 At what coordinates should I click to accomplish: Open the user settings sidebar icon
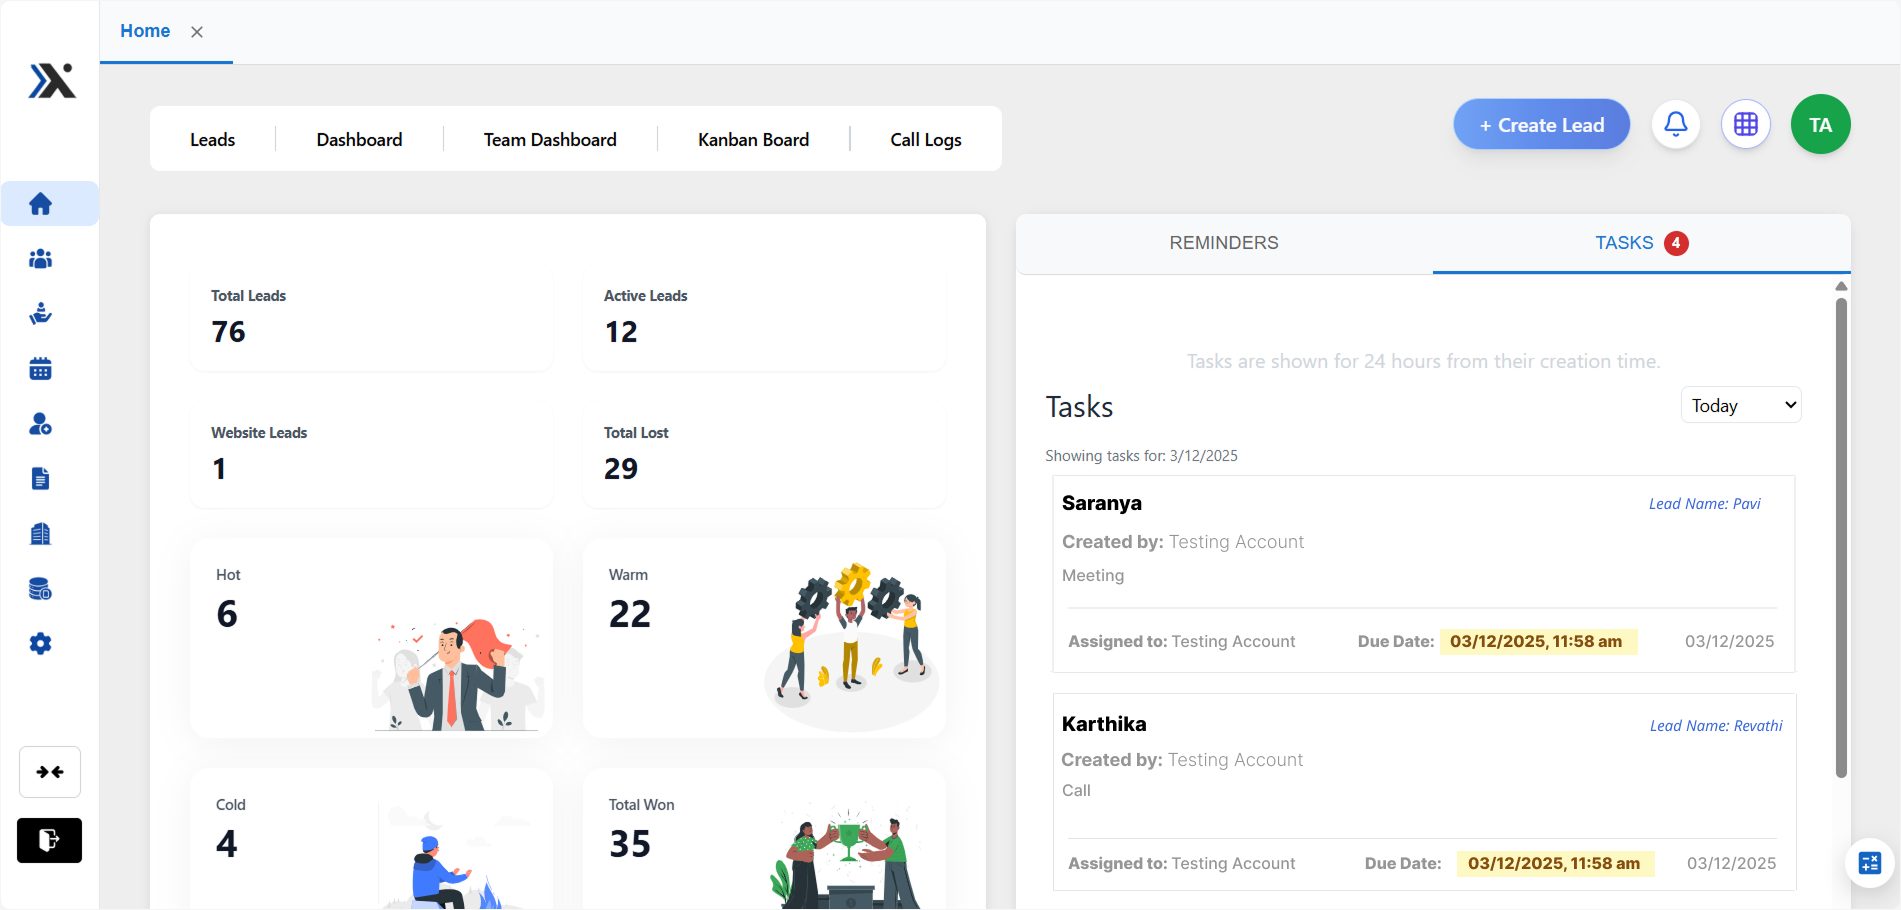pos(41,424)
